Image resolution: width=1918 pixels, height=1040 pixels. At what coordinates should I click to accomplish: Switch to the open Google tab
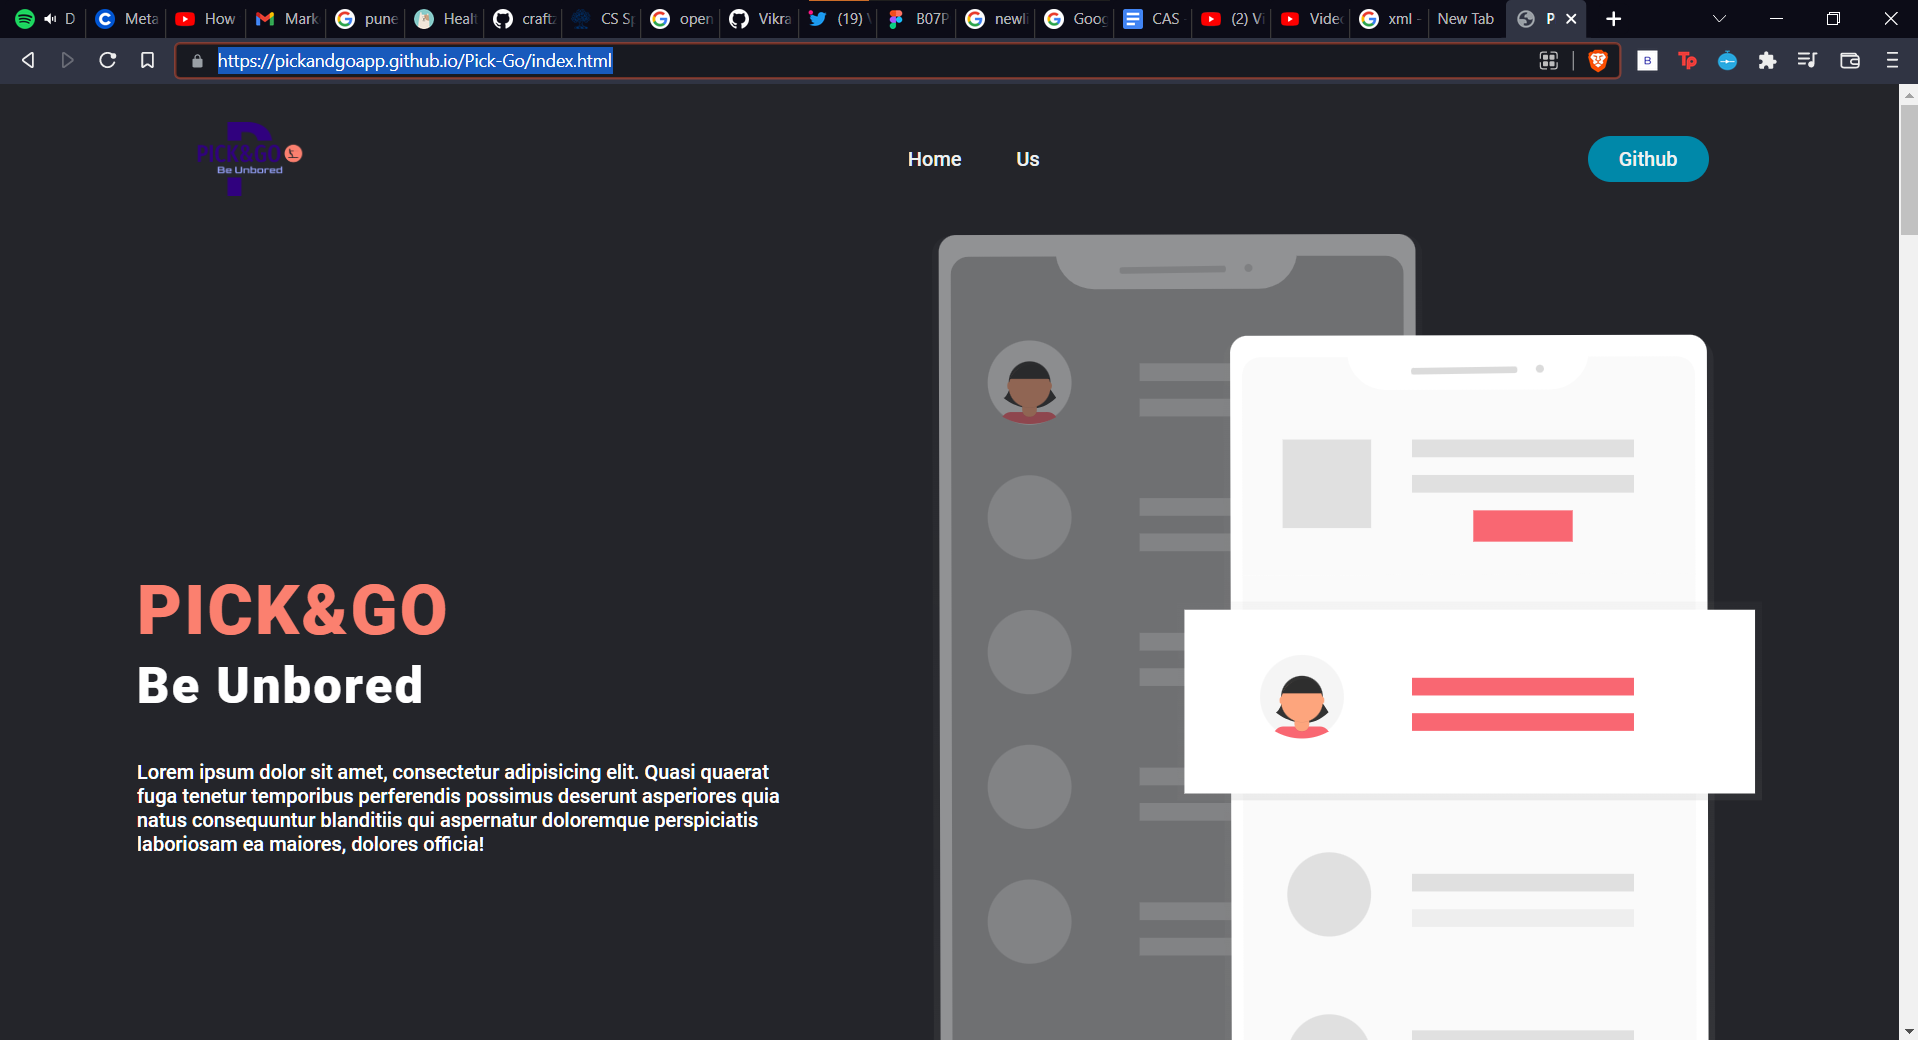coord(681,19)
